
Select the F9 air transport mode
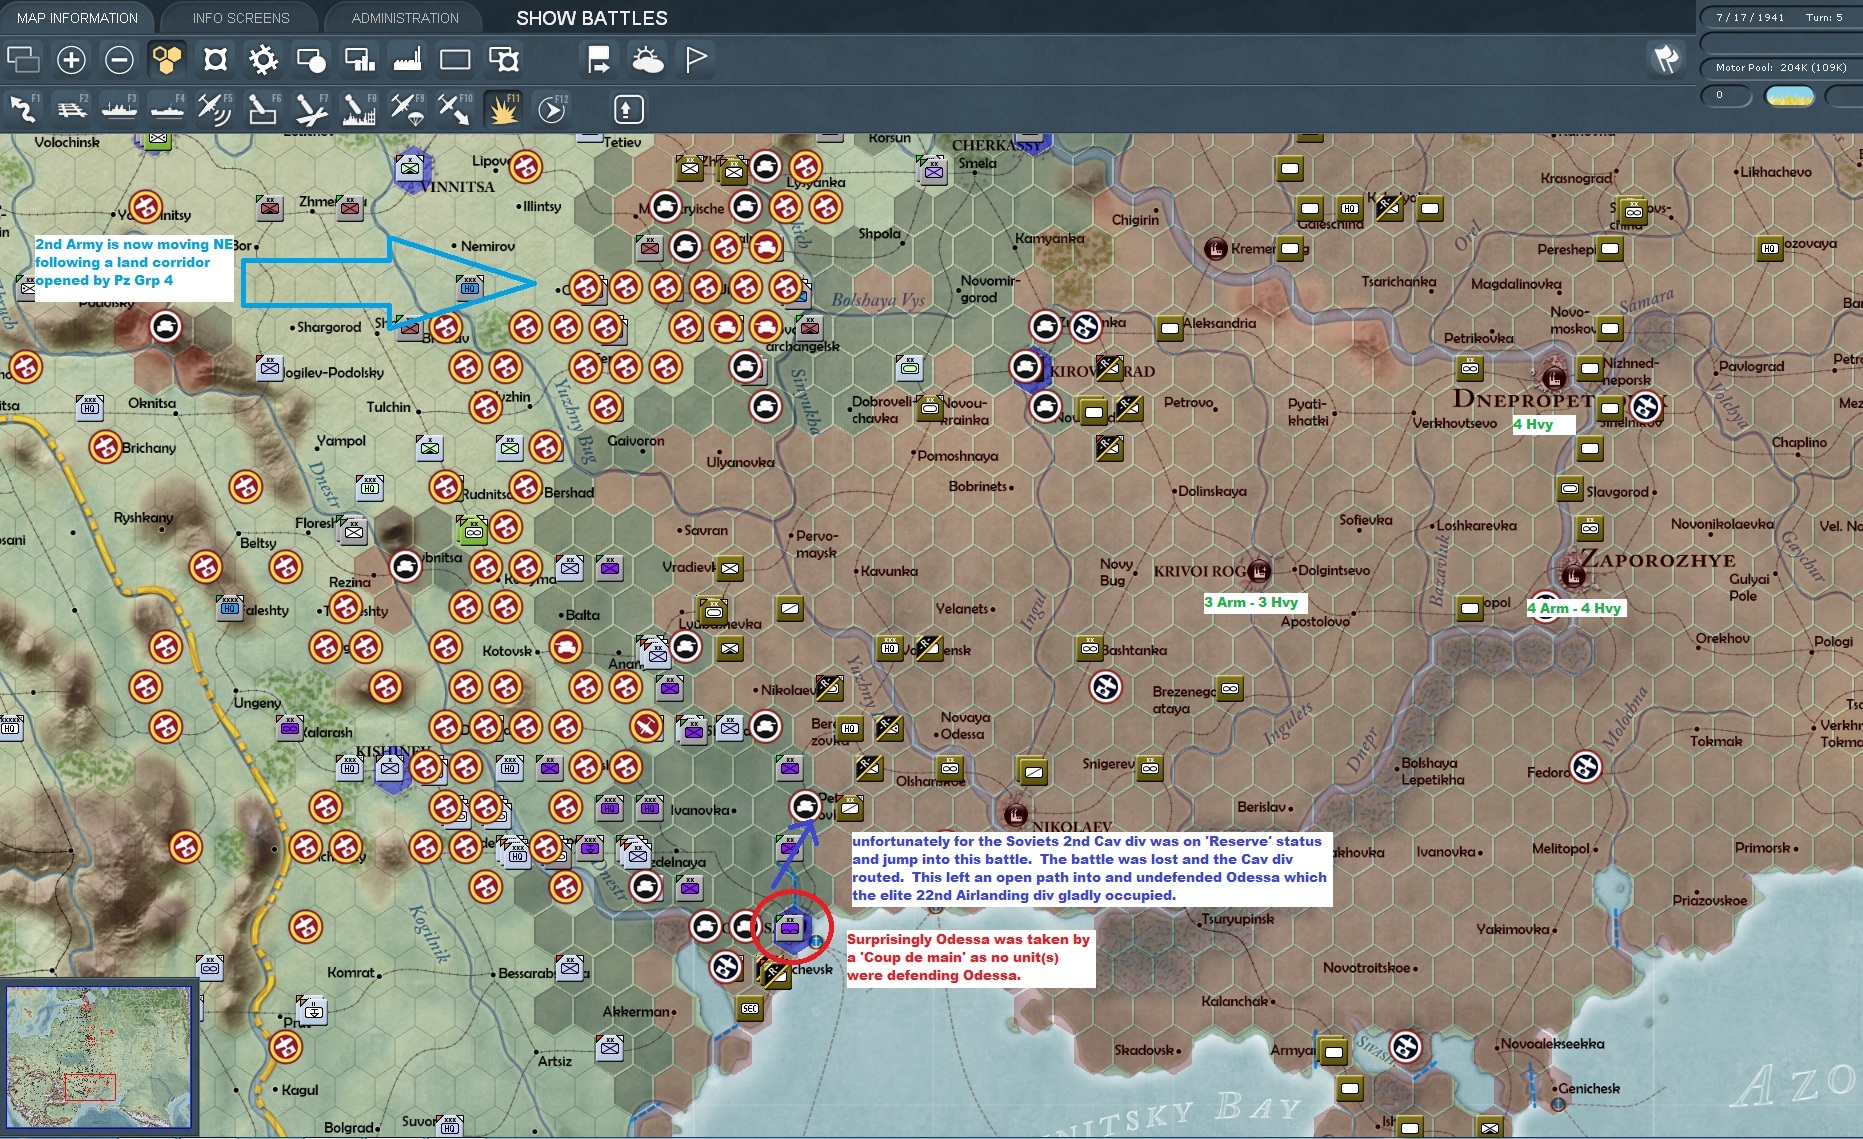click(407, 108)
